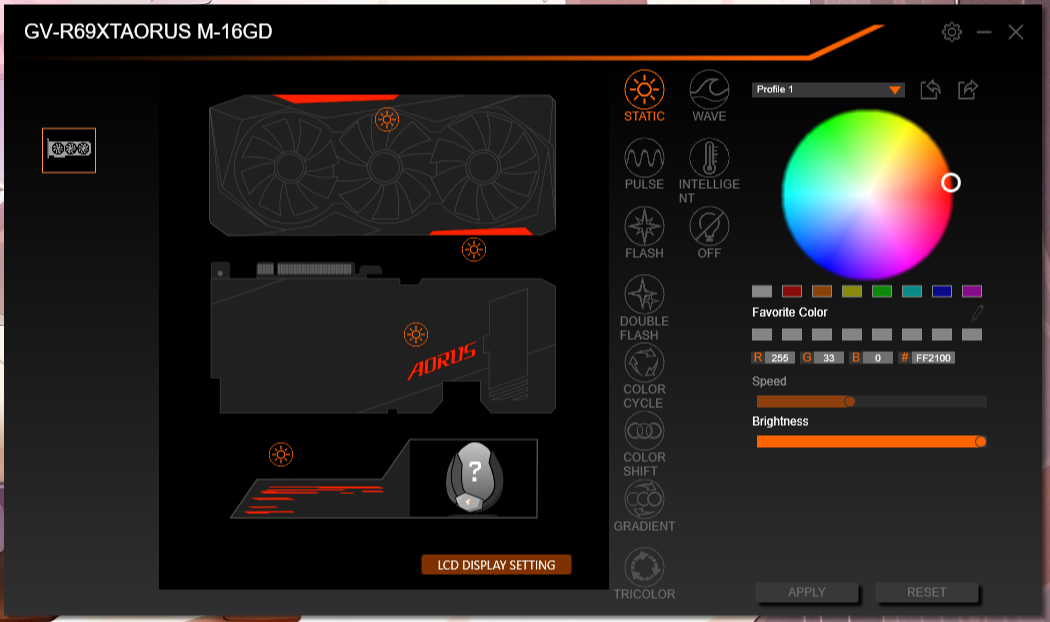Select the AORUS logo backplate LED zone icon
The image size is (1050, 622).
[416, 334]
